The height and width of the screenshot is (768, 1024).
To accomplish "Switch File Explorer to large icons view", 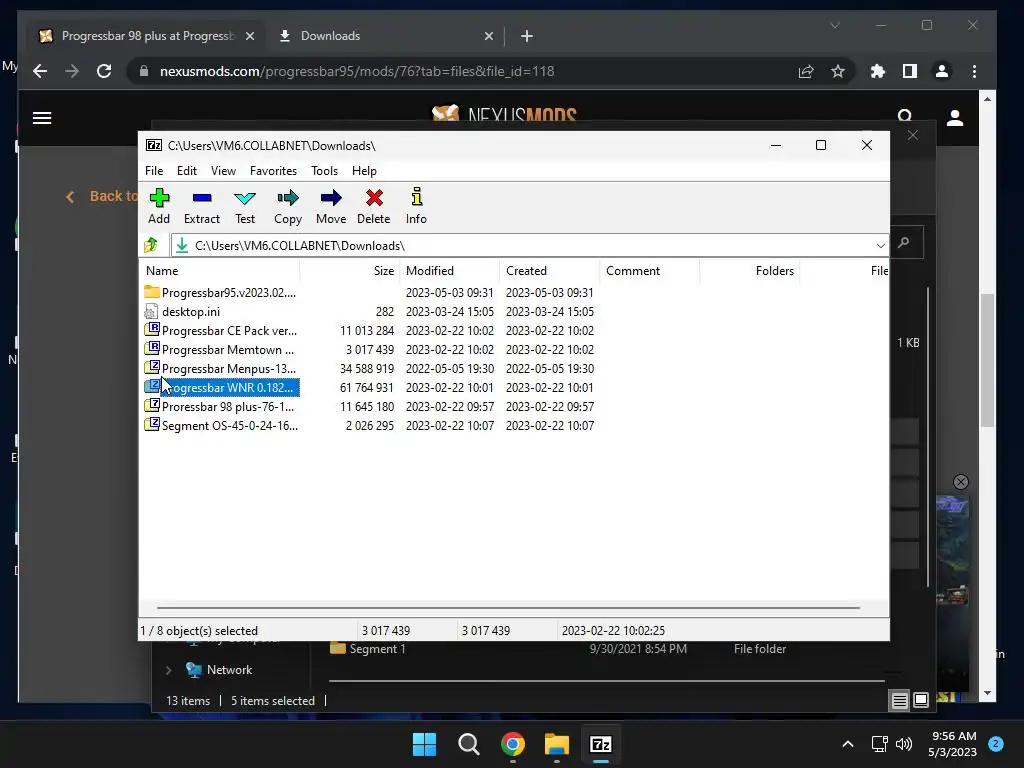I will point(921,701).
